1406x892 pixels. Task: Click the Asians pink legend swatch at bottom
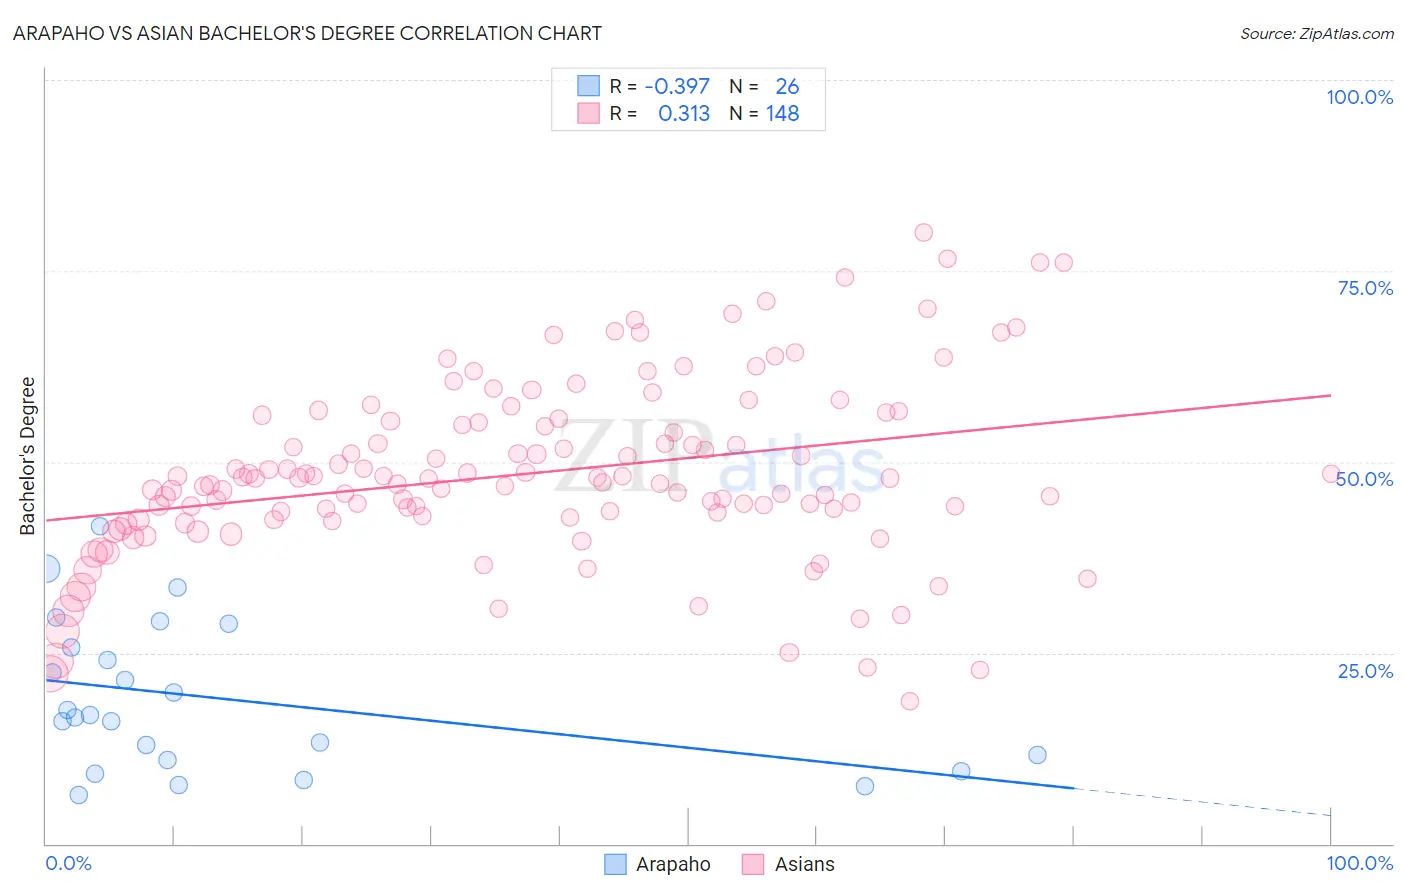click(x=753, y=864)
